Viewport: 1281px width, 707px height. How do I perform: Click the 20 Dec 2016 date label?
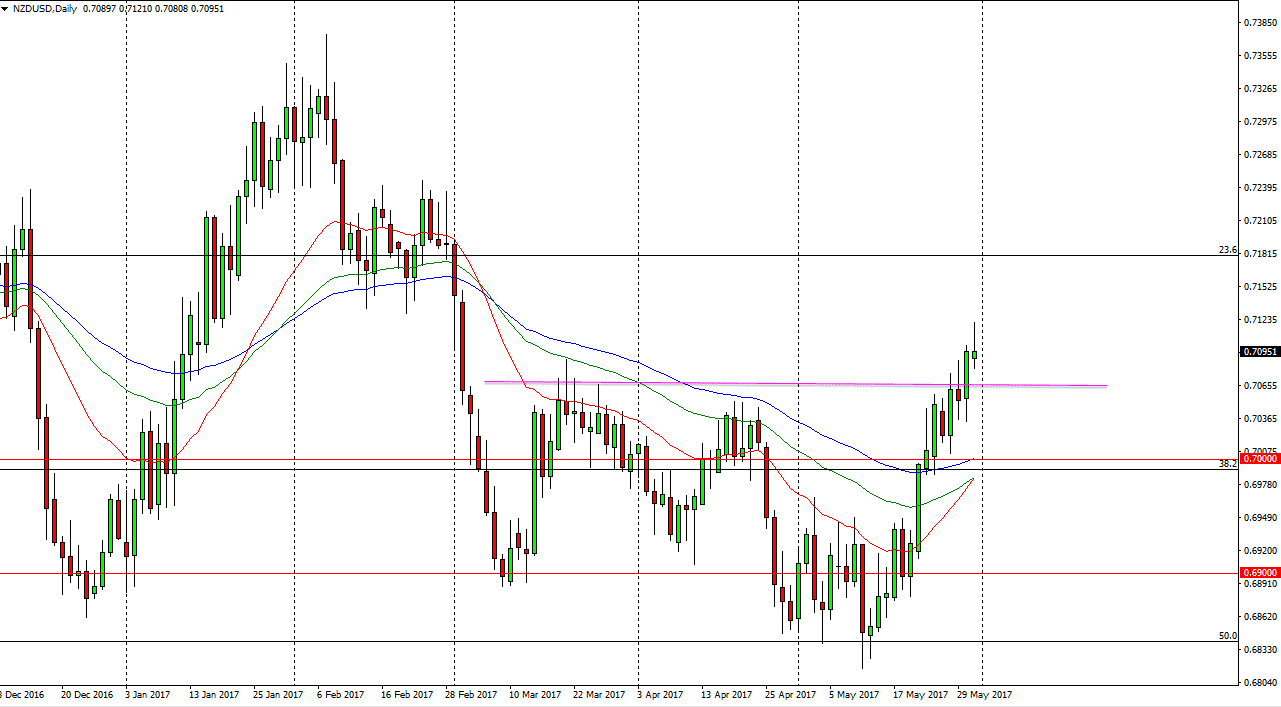(x=86, y=694)
